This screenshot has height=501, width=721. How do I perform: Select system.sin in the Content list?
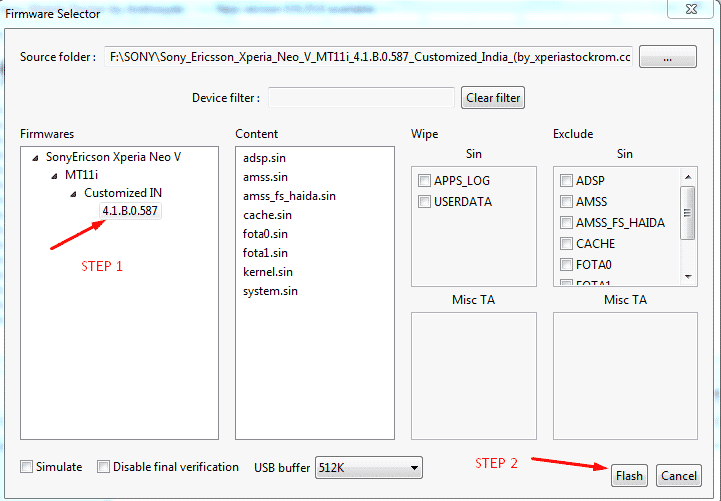[x=270, y=291]
